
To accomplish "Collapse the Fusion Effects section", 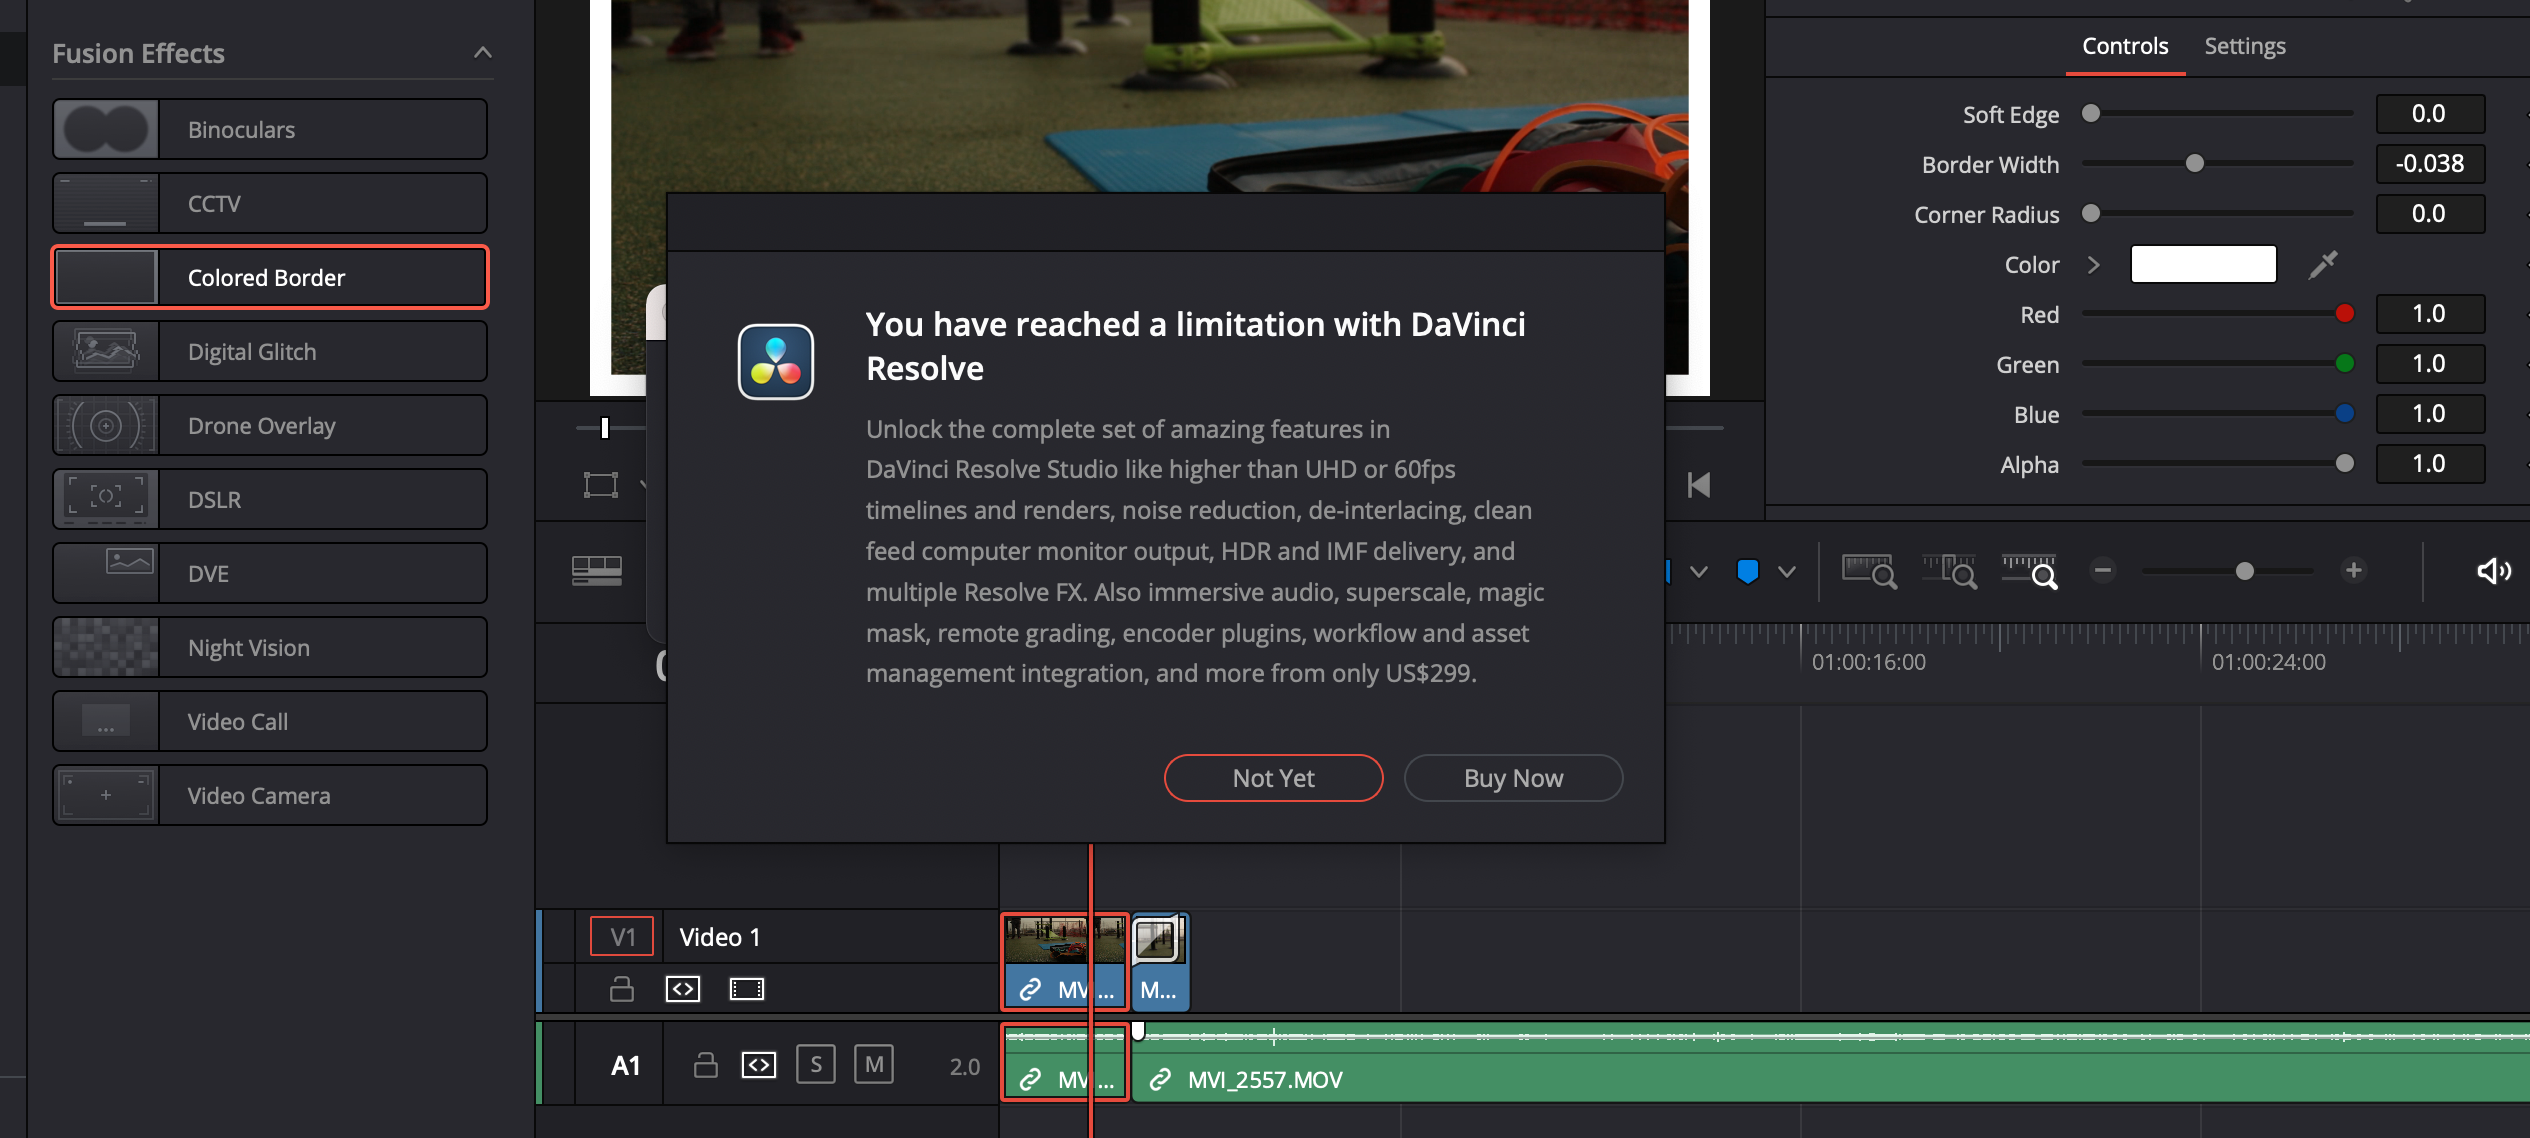I will pos(483,53).
